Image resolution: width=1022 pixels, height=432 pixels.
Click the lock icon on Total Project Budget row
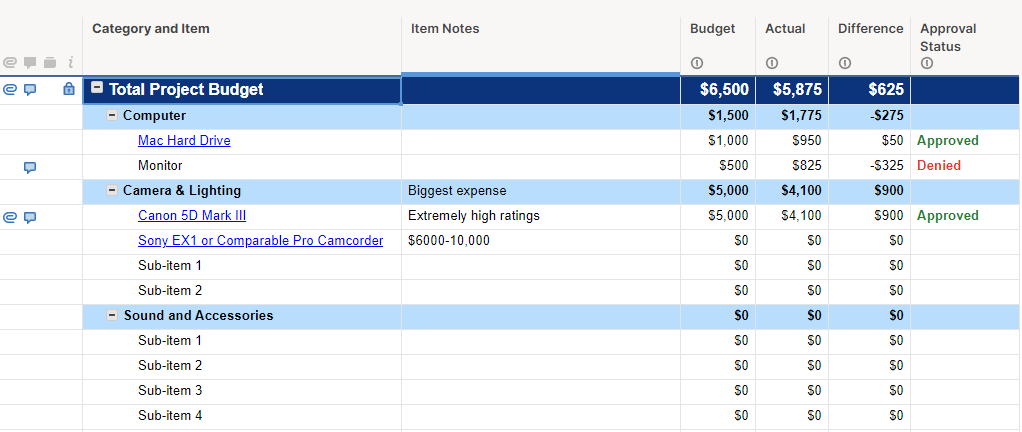pos(69,90)
